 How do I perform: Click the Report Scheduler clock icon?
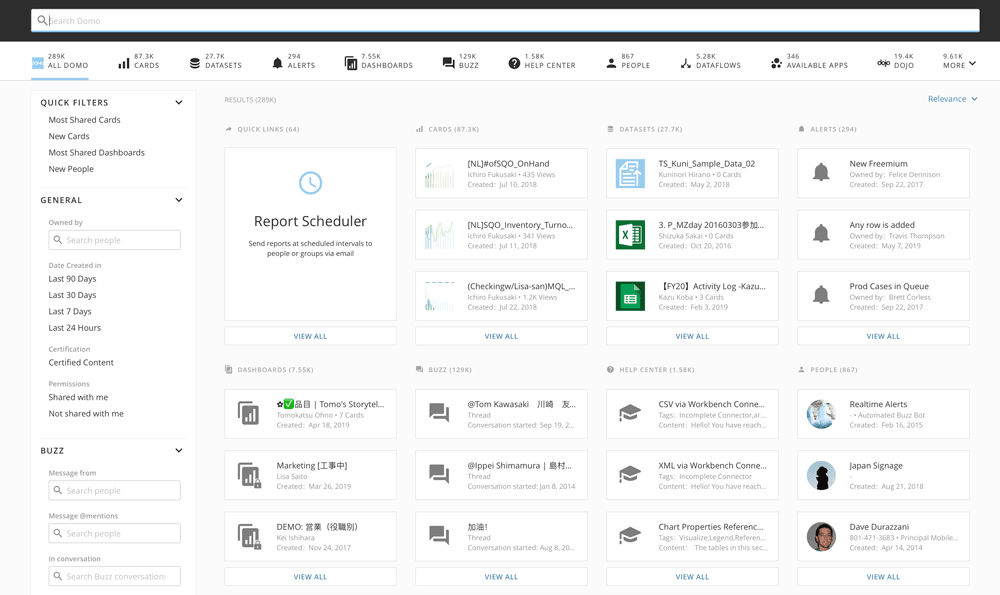point(311,183)
